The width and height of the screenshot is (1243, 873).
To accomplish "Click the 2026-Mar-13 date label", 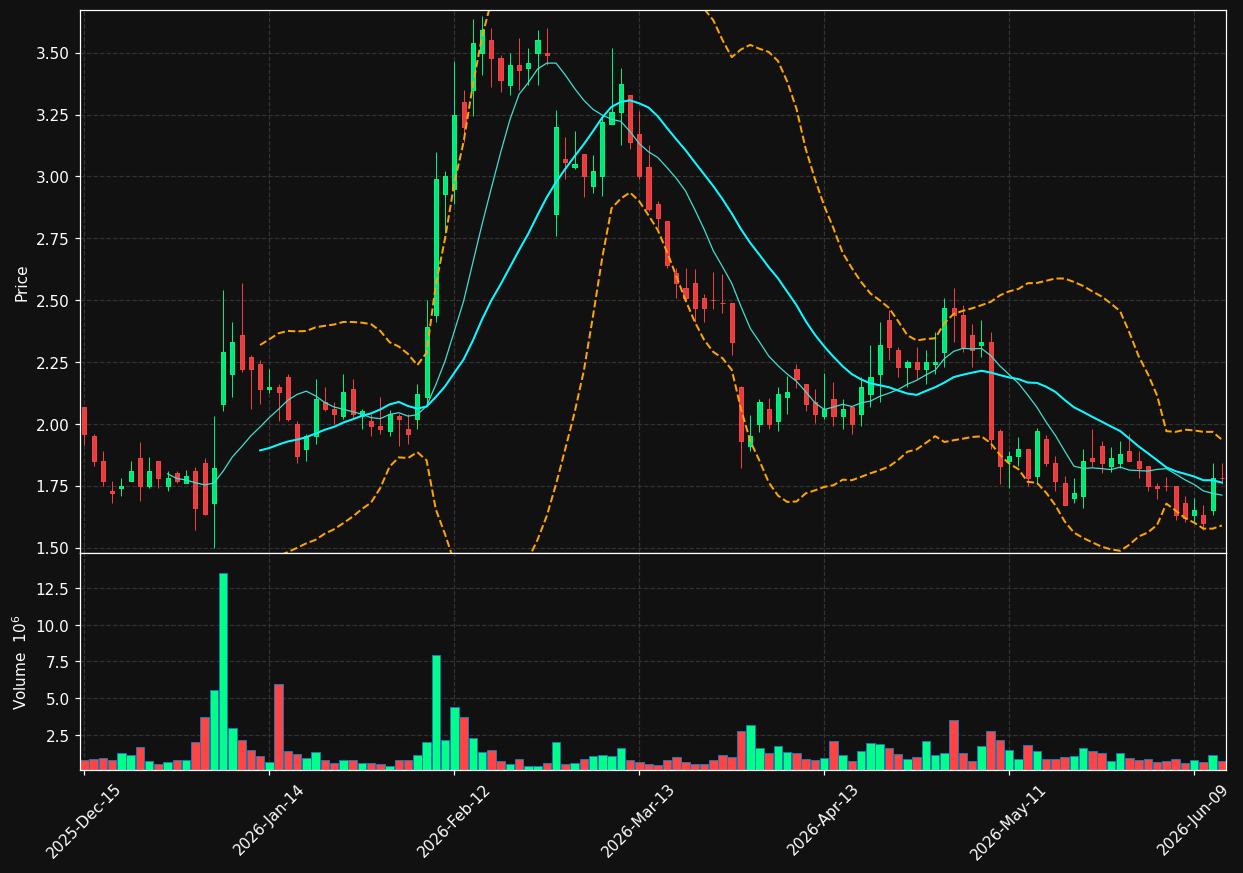I will [x=638, y=821].
